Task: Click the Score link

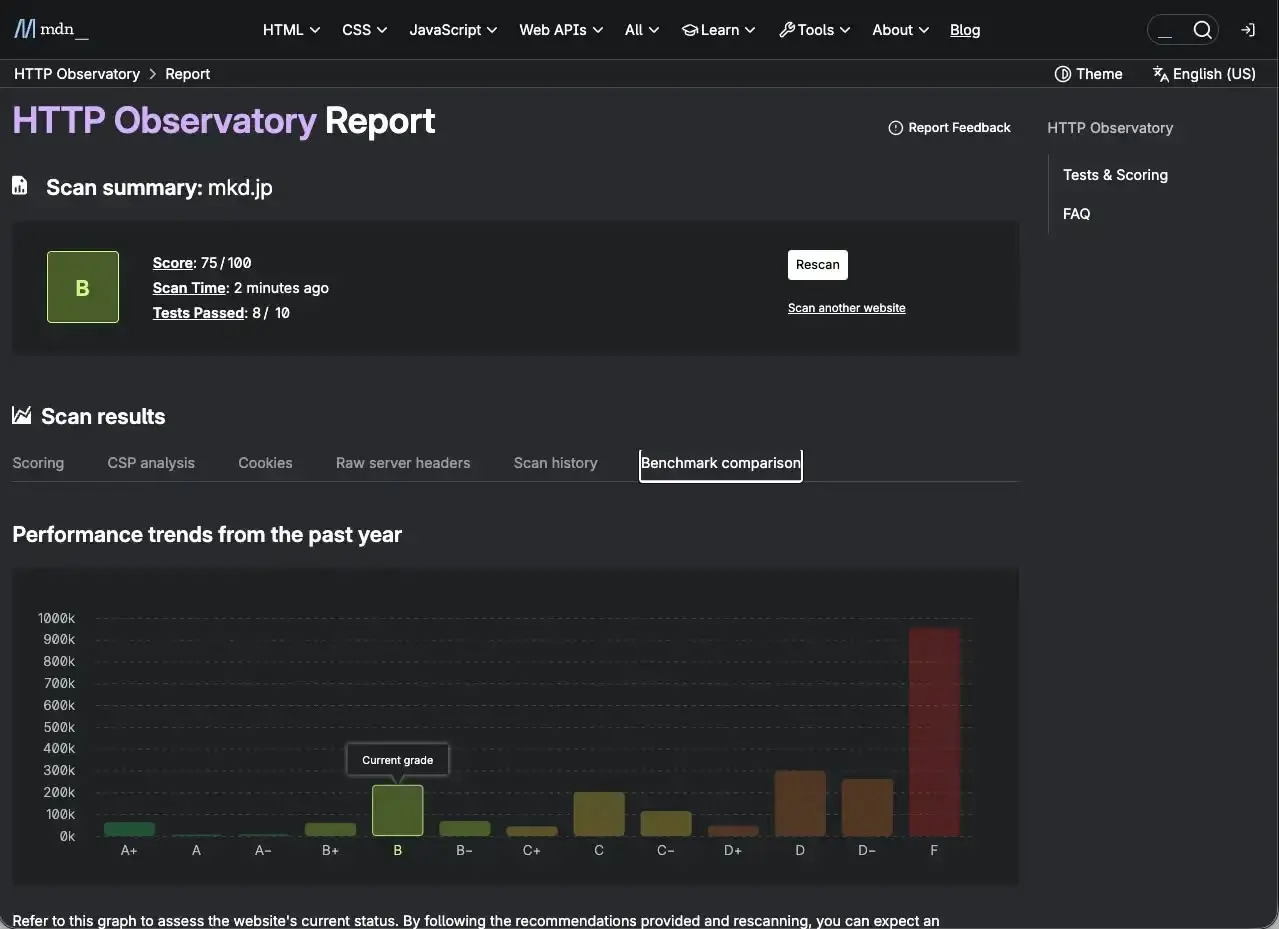Action: point(173,263)
